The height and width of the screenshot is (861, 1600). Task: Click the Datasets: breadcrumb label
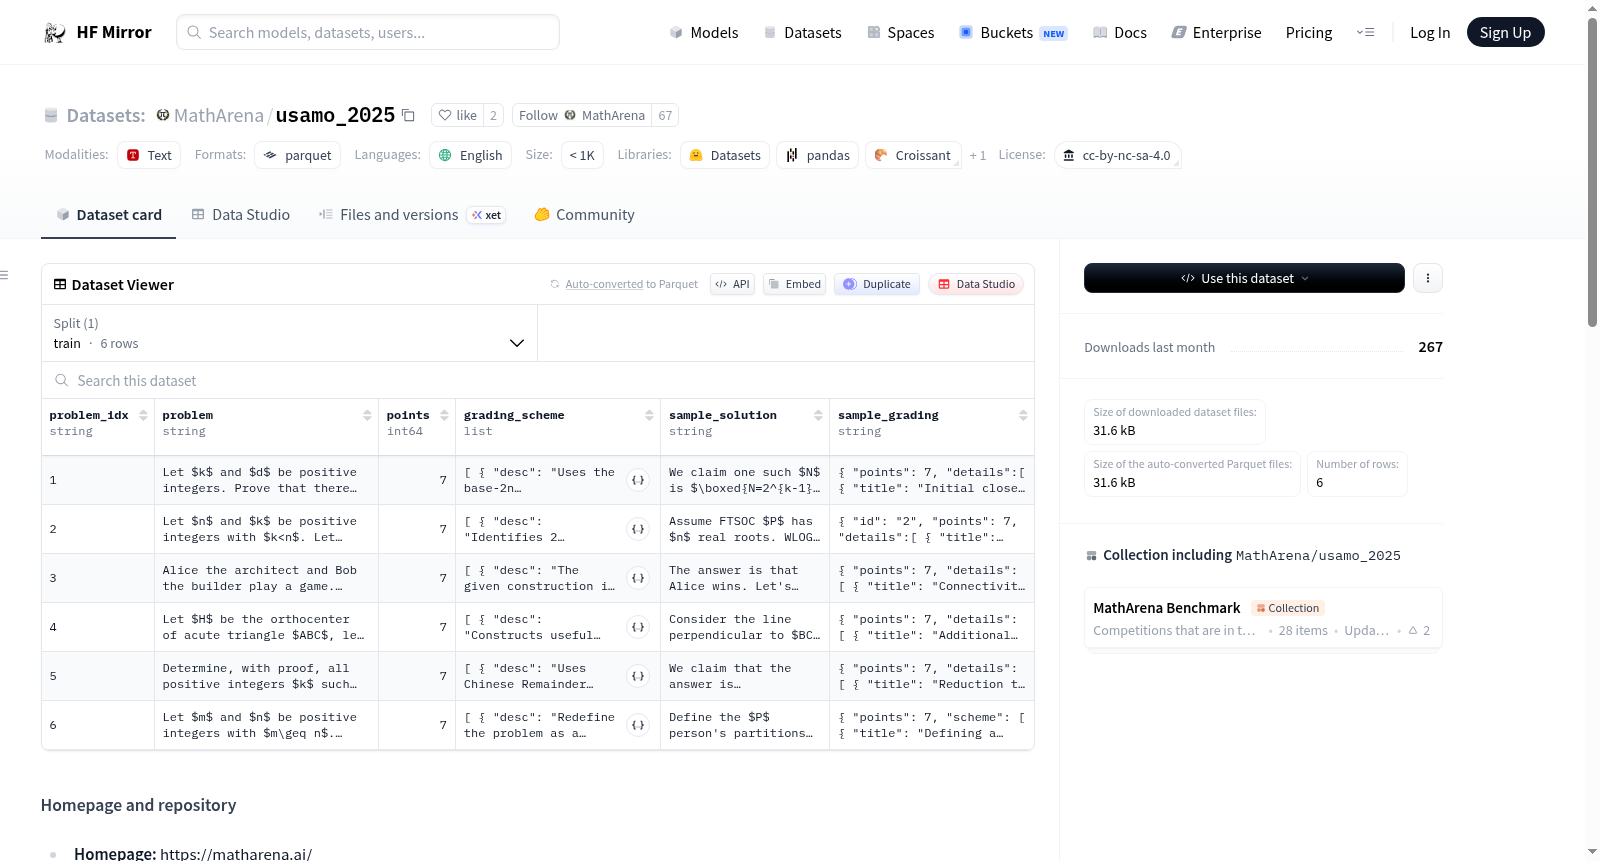(x=106, y=116)
